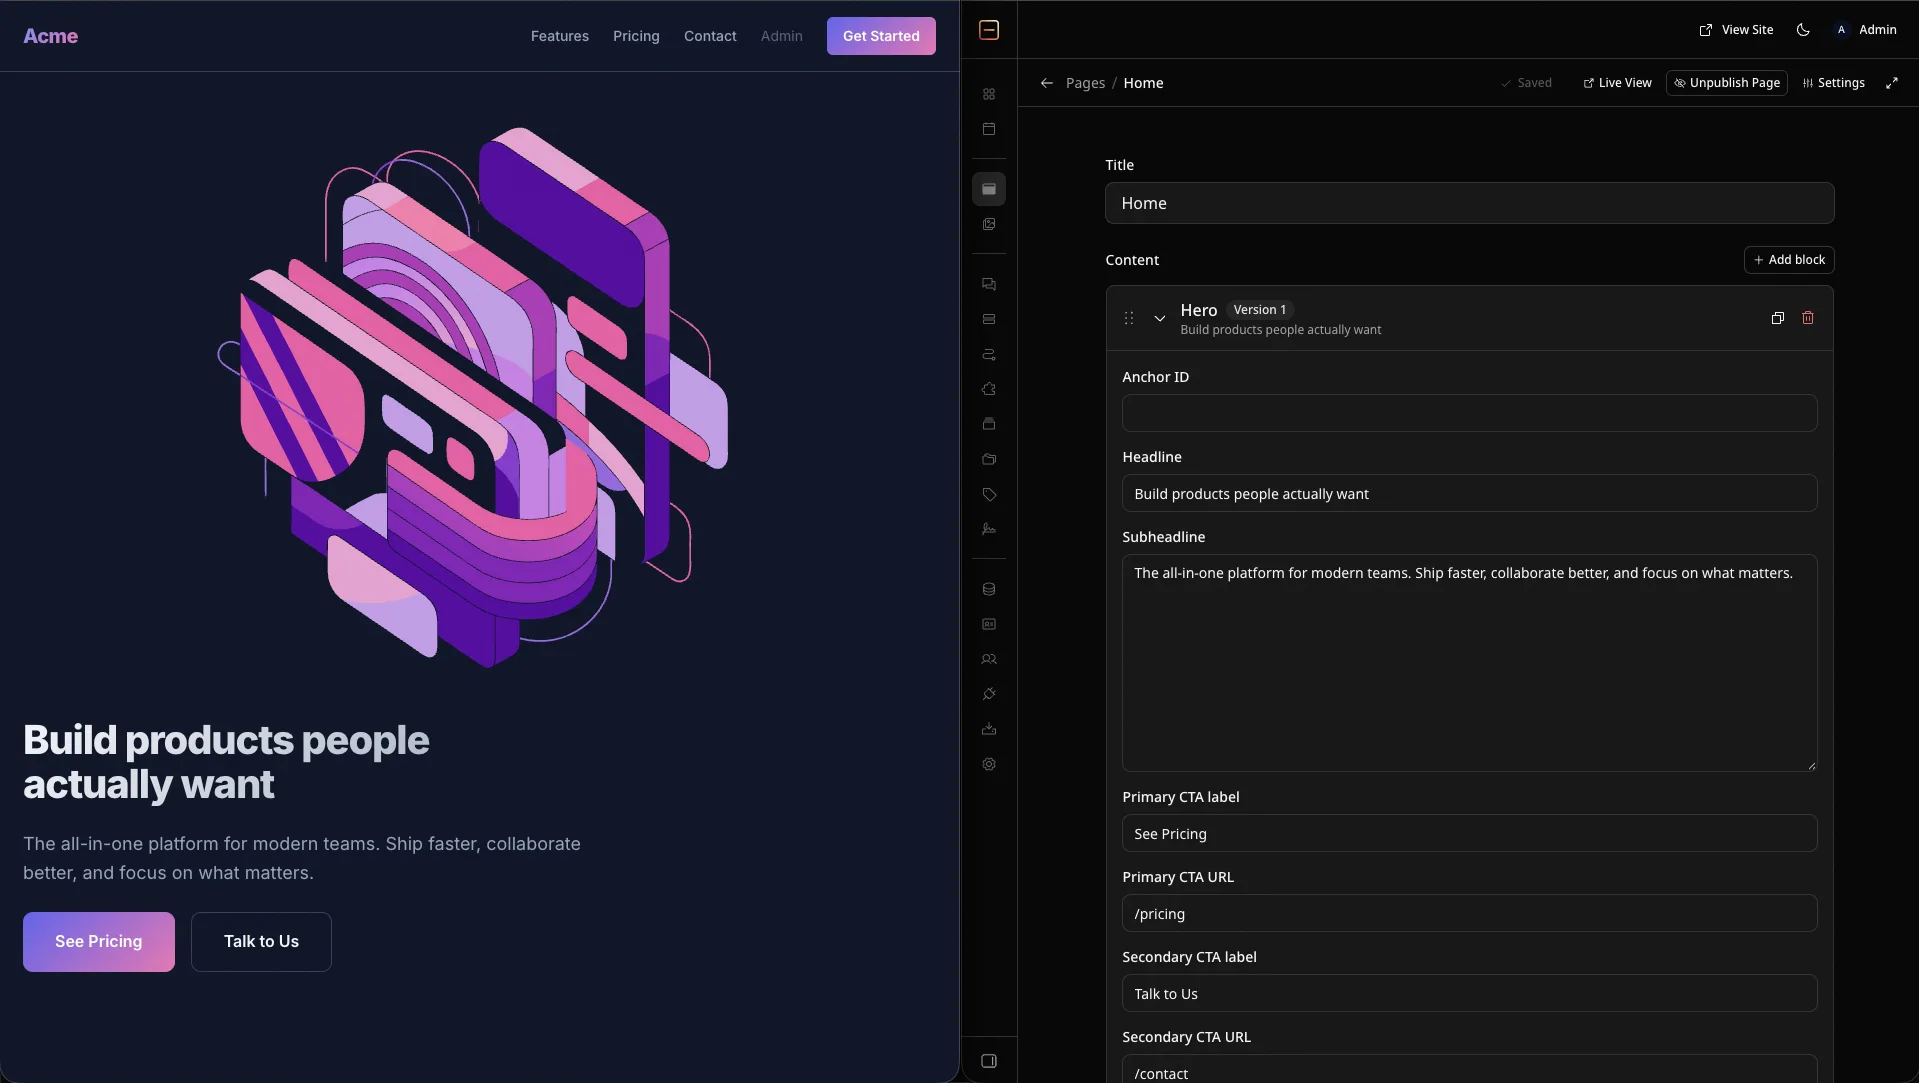Click Contact in the site navigation
The width and height of the screenshot is (1919, 1083).
(710, 36)
